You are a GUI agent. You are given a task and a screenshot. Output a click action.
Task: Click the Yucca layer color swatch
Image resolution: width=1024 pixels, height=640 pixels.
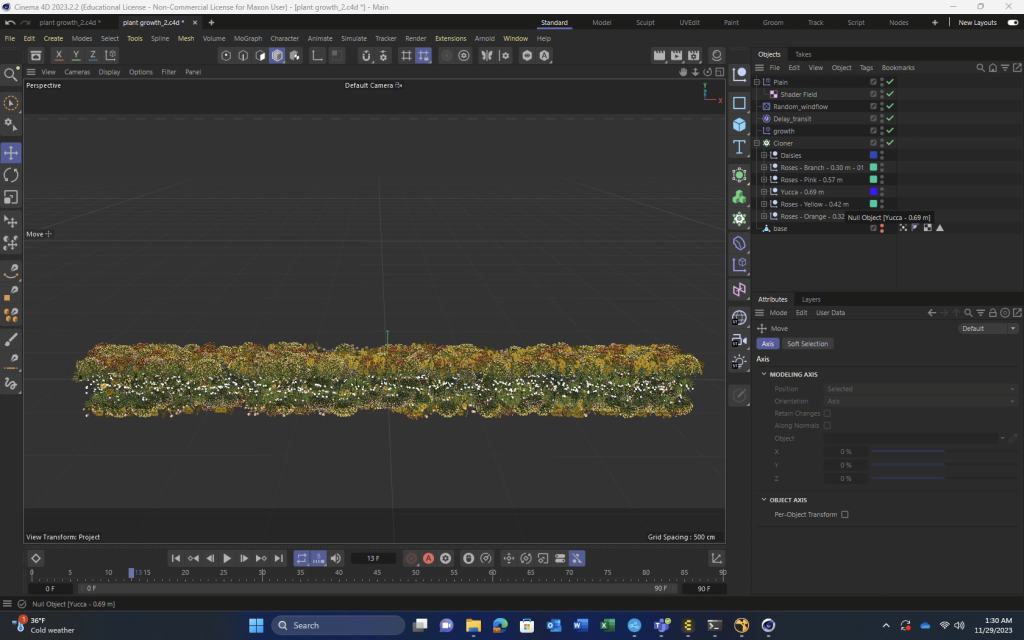coord(873,192)
